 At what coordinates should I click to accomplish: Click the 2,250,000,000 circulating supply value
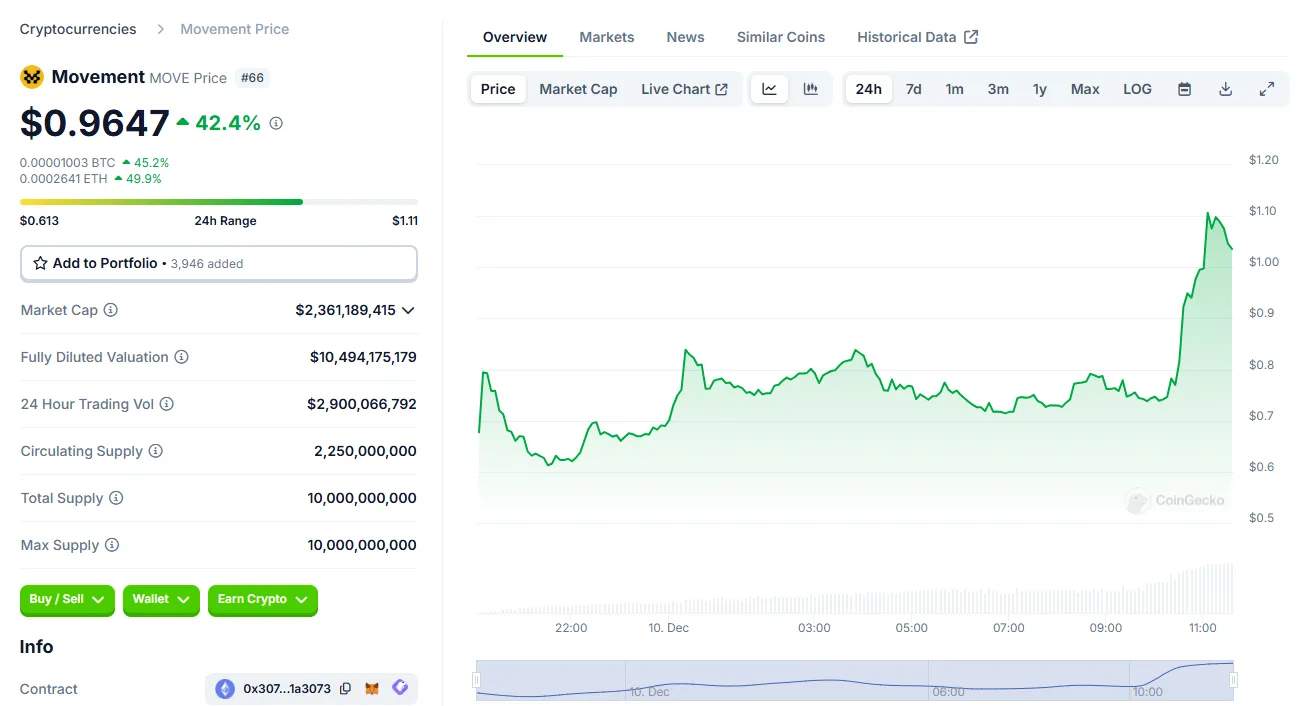point(365,451)
